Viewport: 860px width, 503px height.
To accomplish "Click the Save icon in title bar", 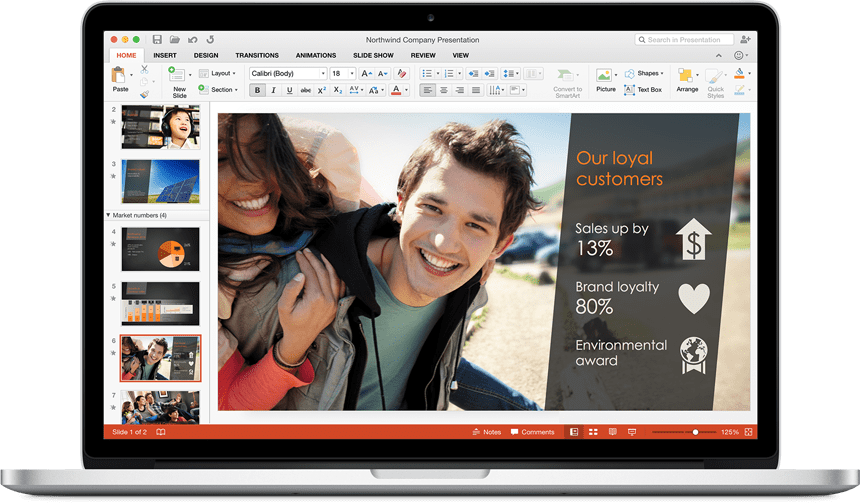I will [x=158, y=40].
